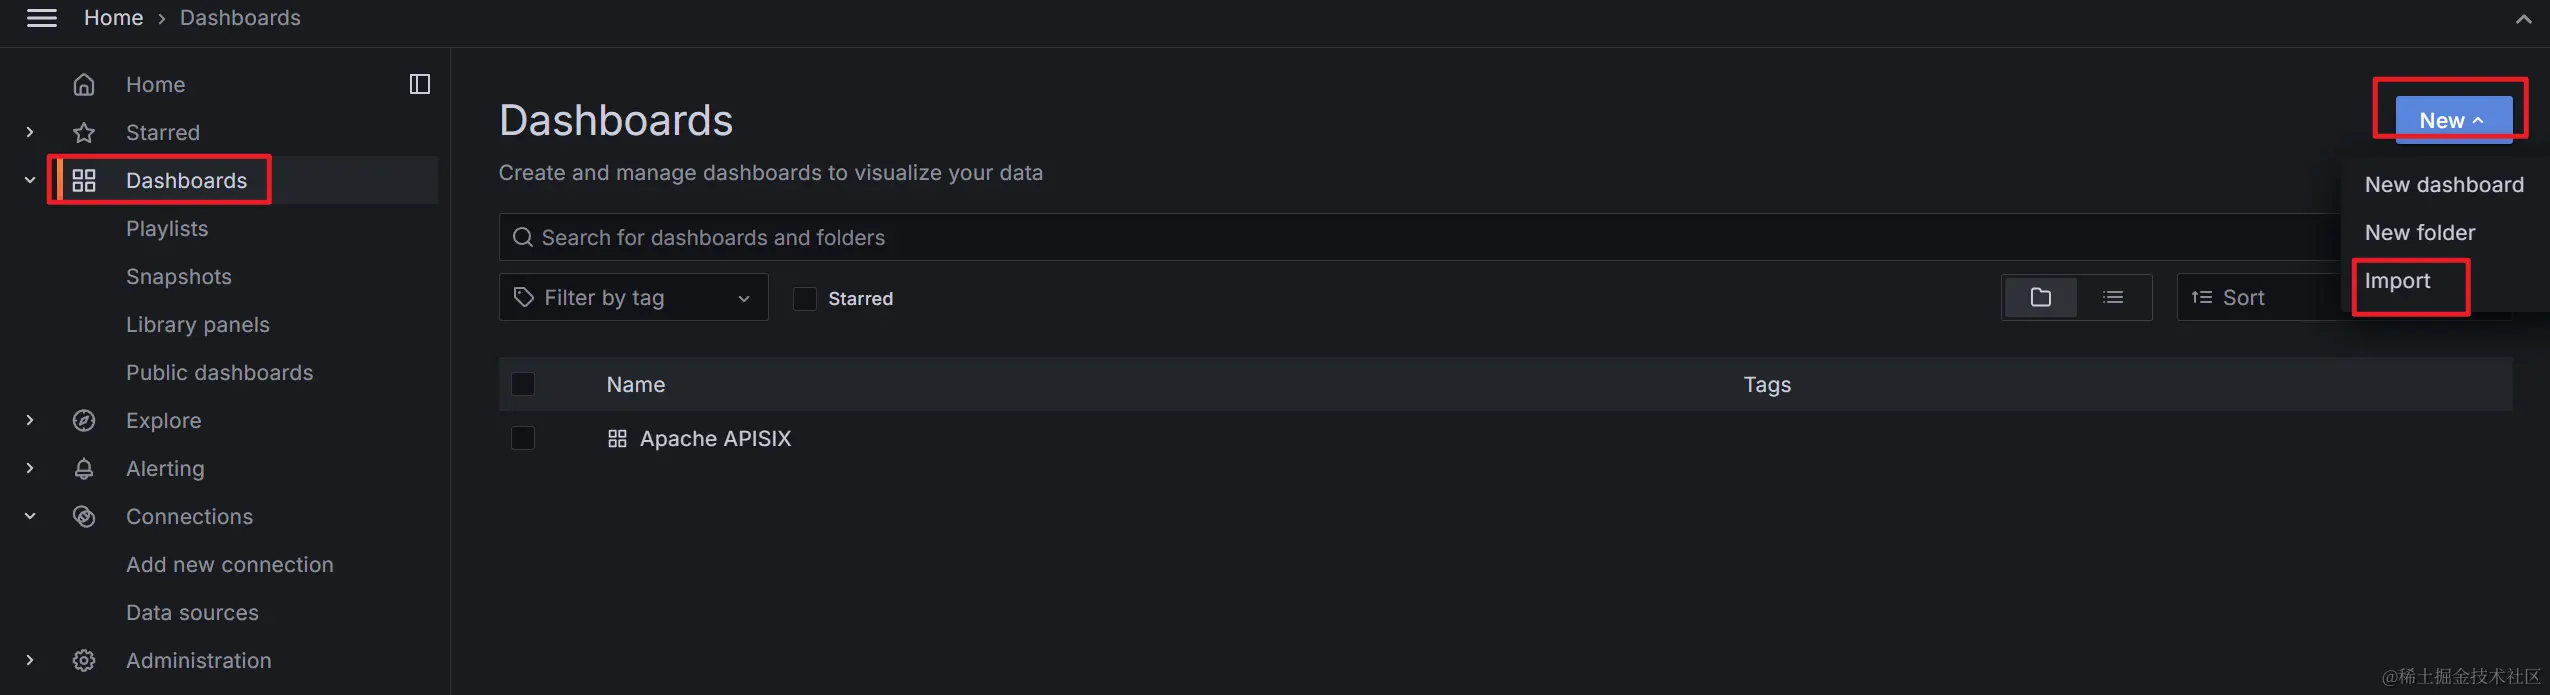Image resolution: width=2550 pixels, height=695 pixels.
Task: Click the blue New button
Action: pyautogui.click(x=2452, y=120)
